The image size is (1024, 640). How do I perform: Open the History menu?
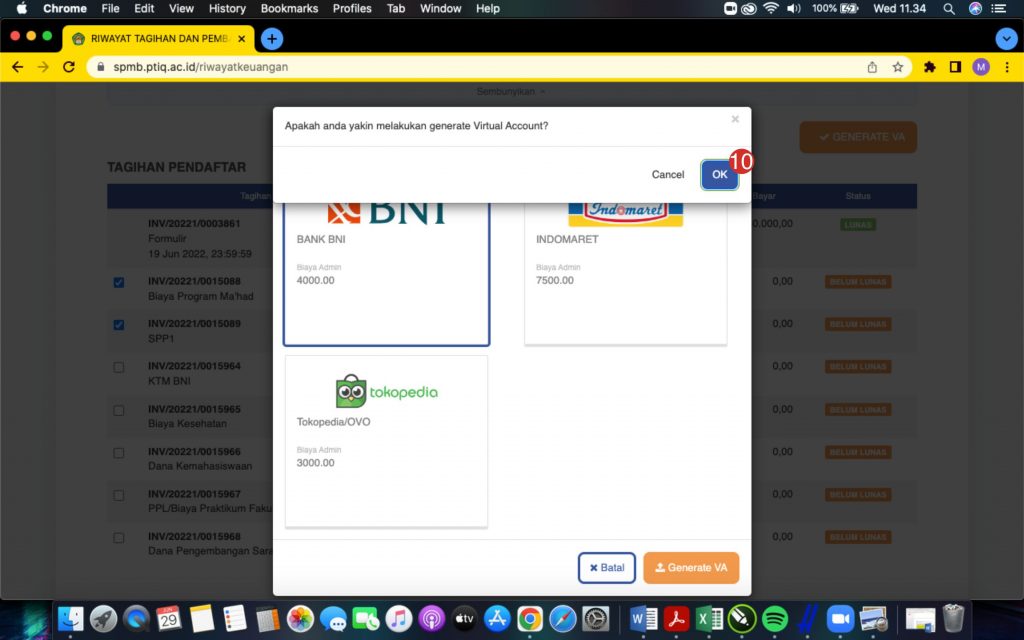point(227,8)
